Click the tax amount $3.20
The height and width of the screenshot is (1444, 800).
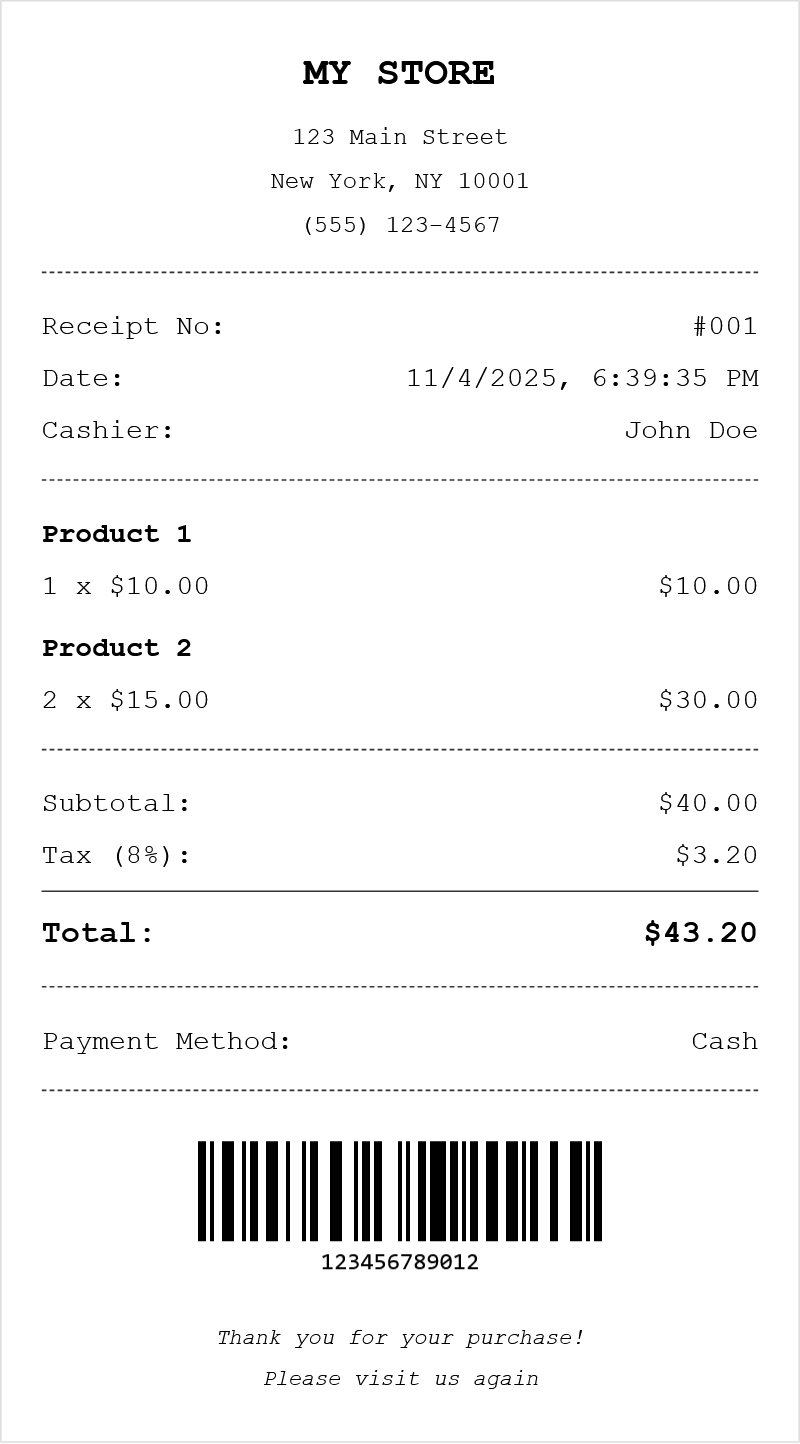pos(716,855)
